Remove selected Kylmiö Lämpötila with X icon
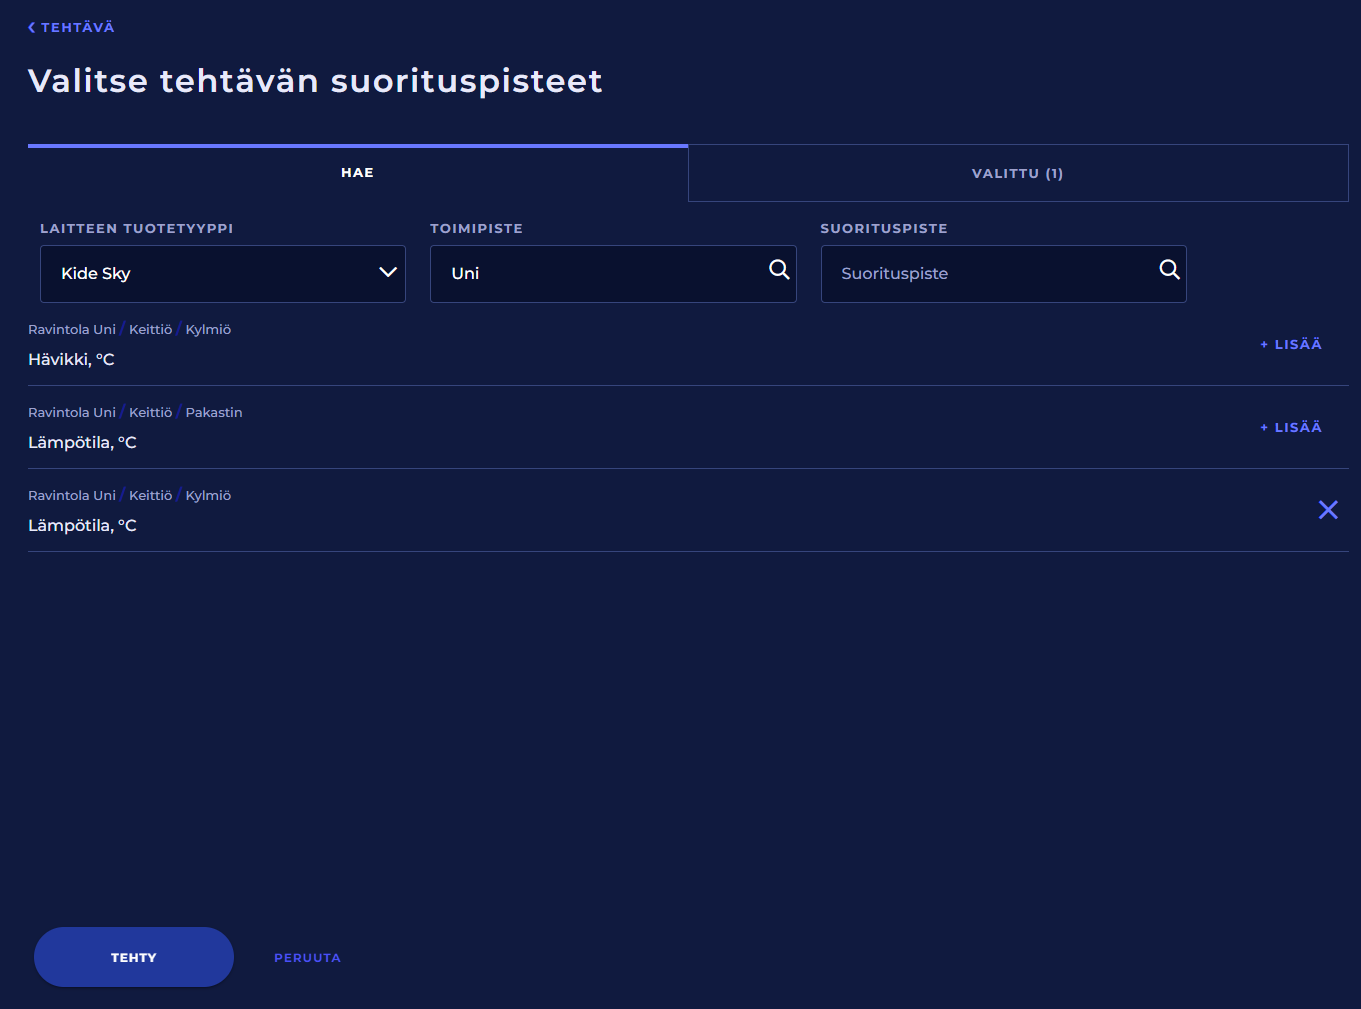This screenshot has height=1009, width=1361. click(x=1327, y=510)
